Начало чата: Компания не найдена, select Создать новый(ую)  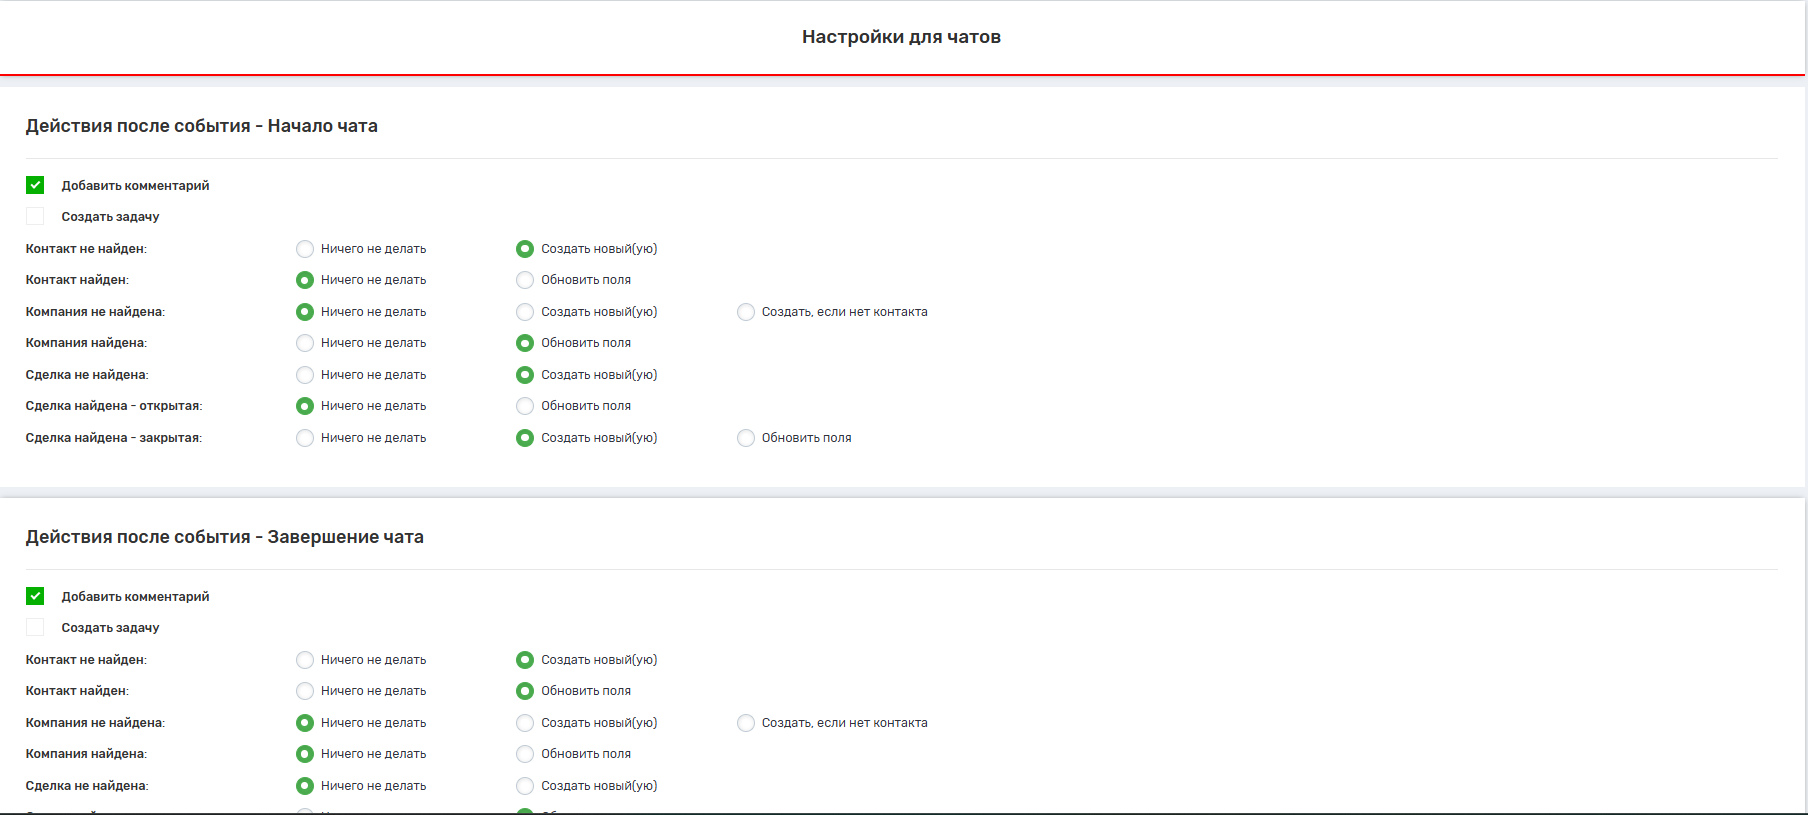(525, 312)
